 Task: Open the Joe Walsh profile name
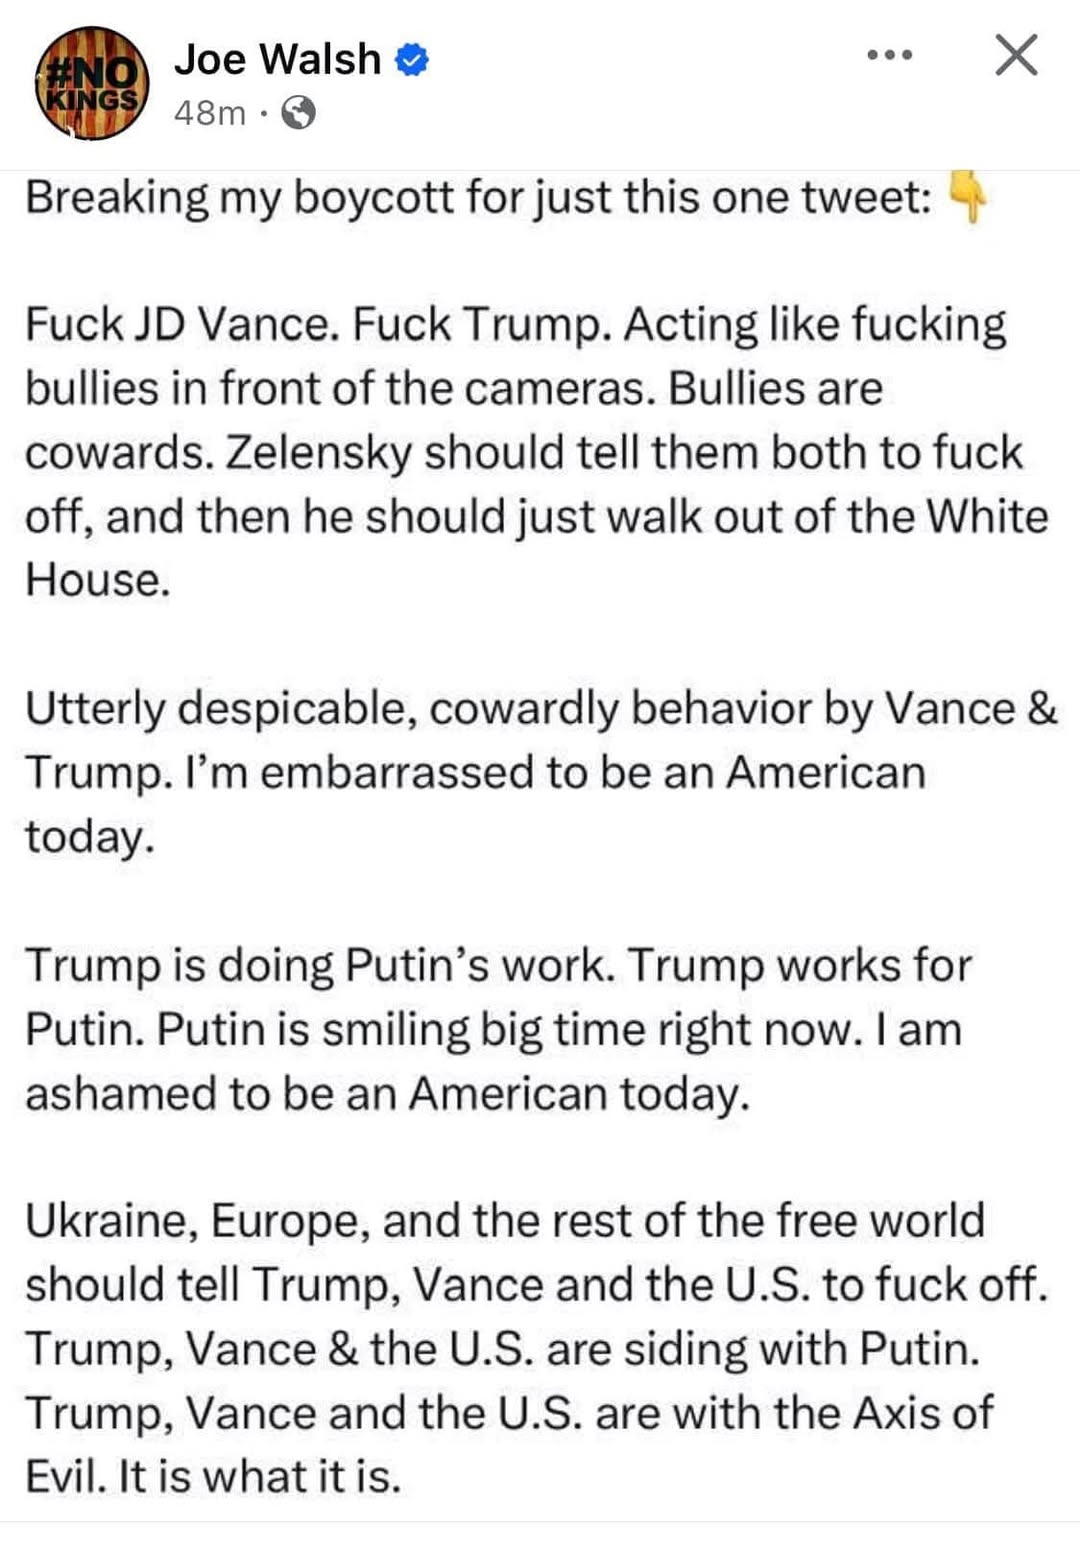click(277, 60)
